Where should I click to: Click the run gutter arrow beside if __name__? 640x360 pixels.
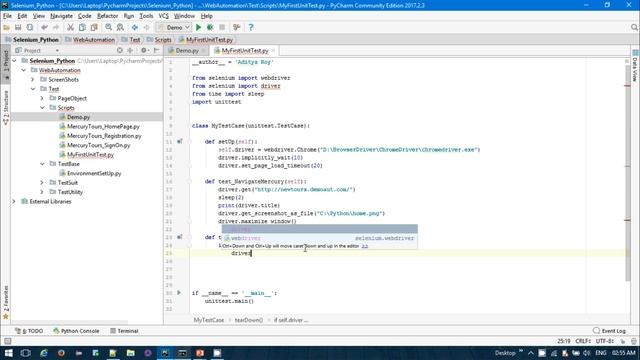pos(179,293)
